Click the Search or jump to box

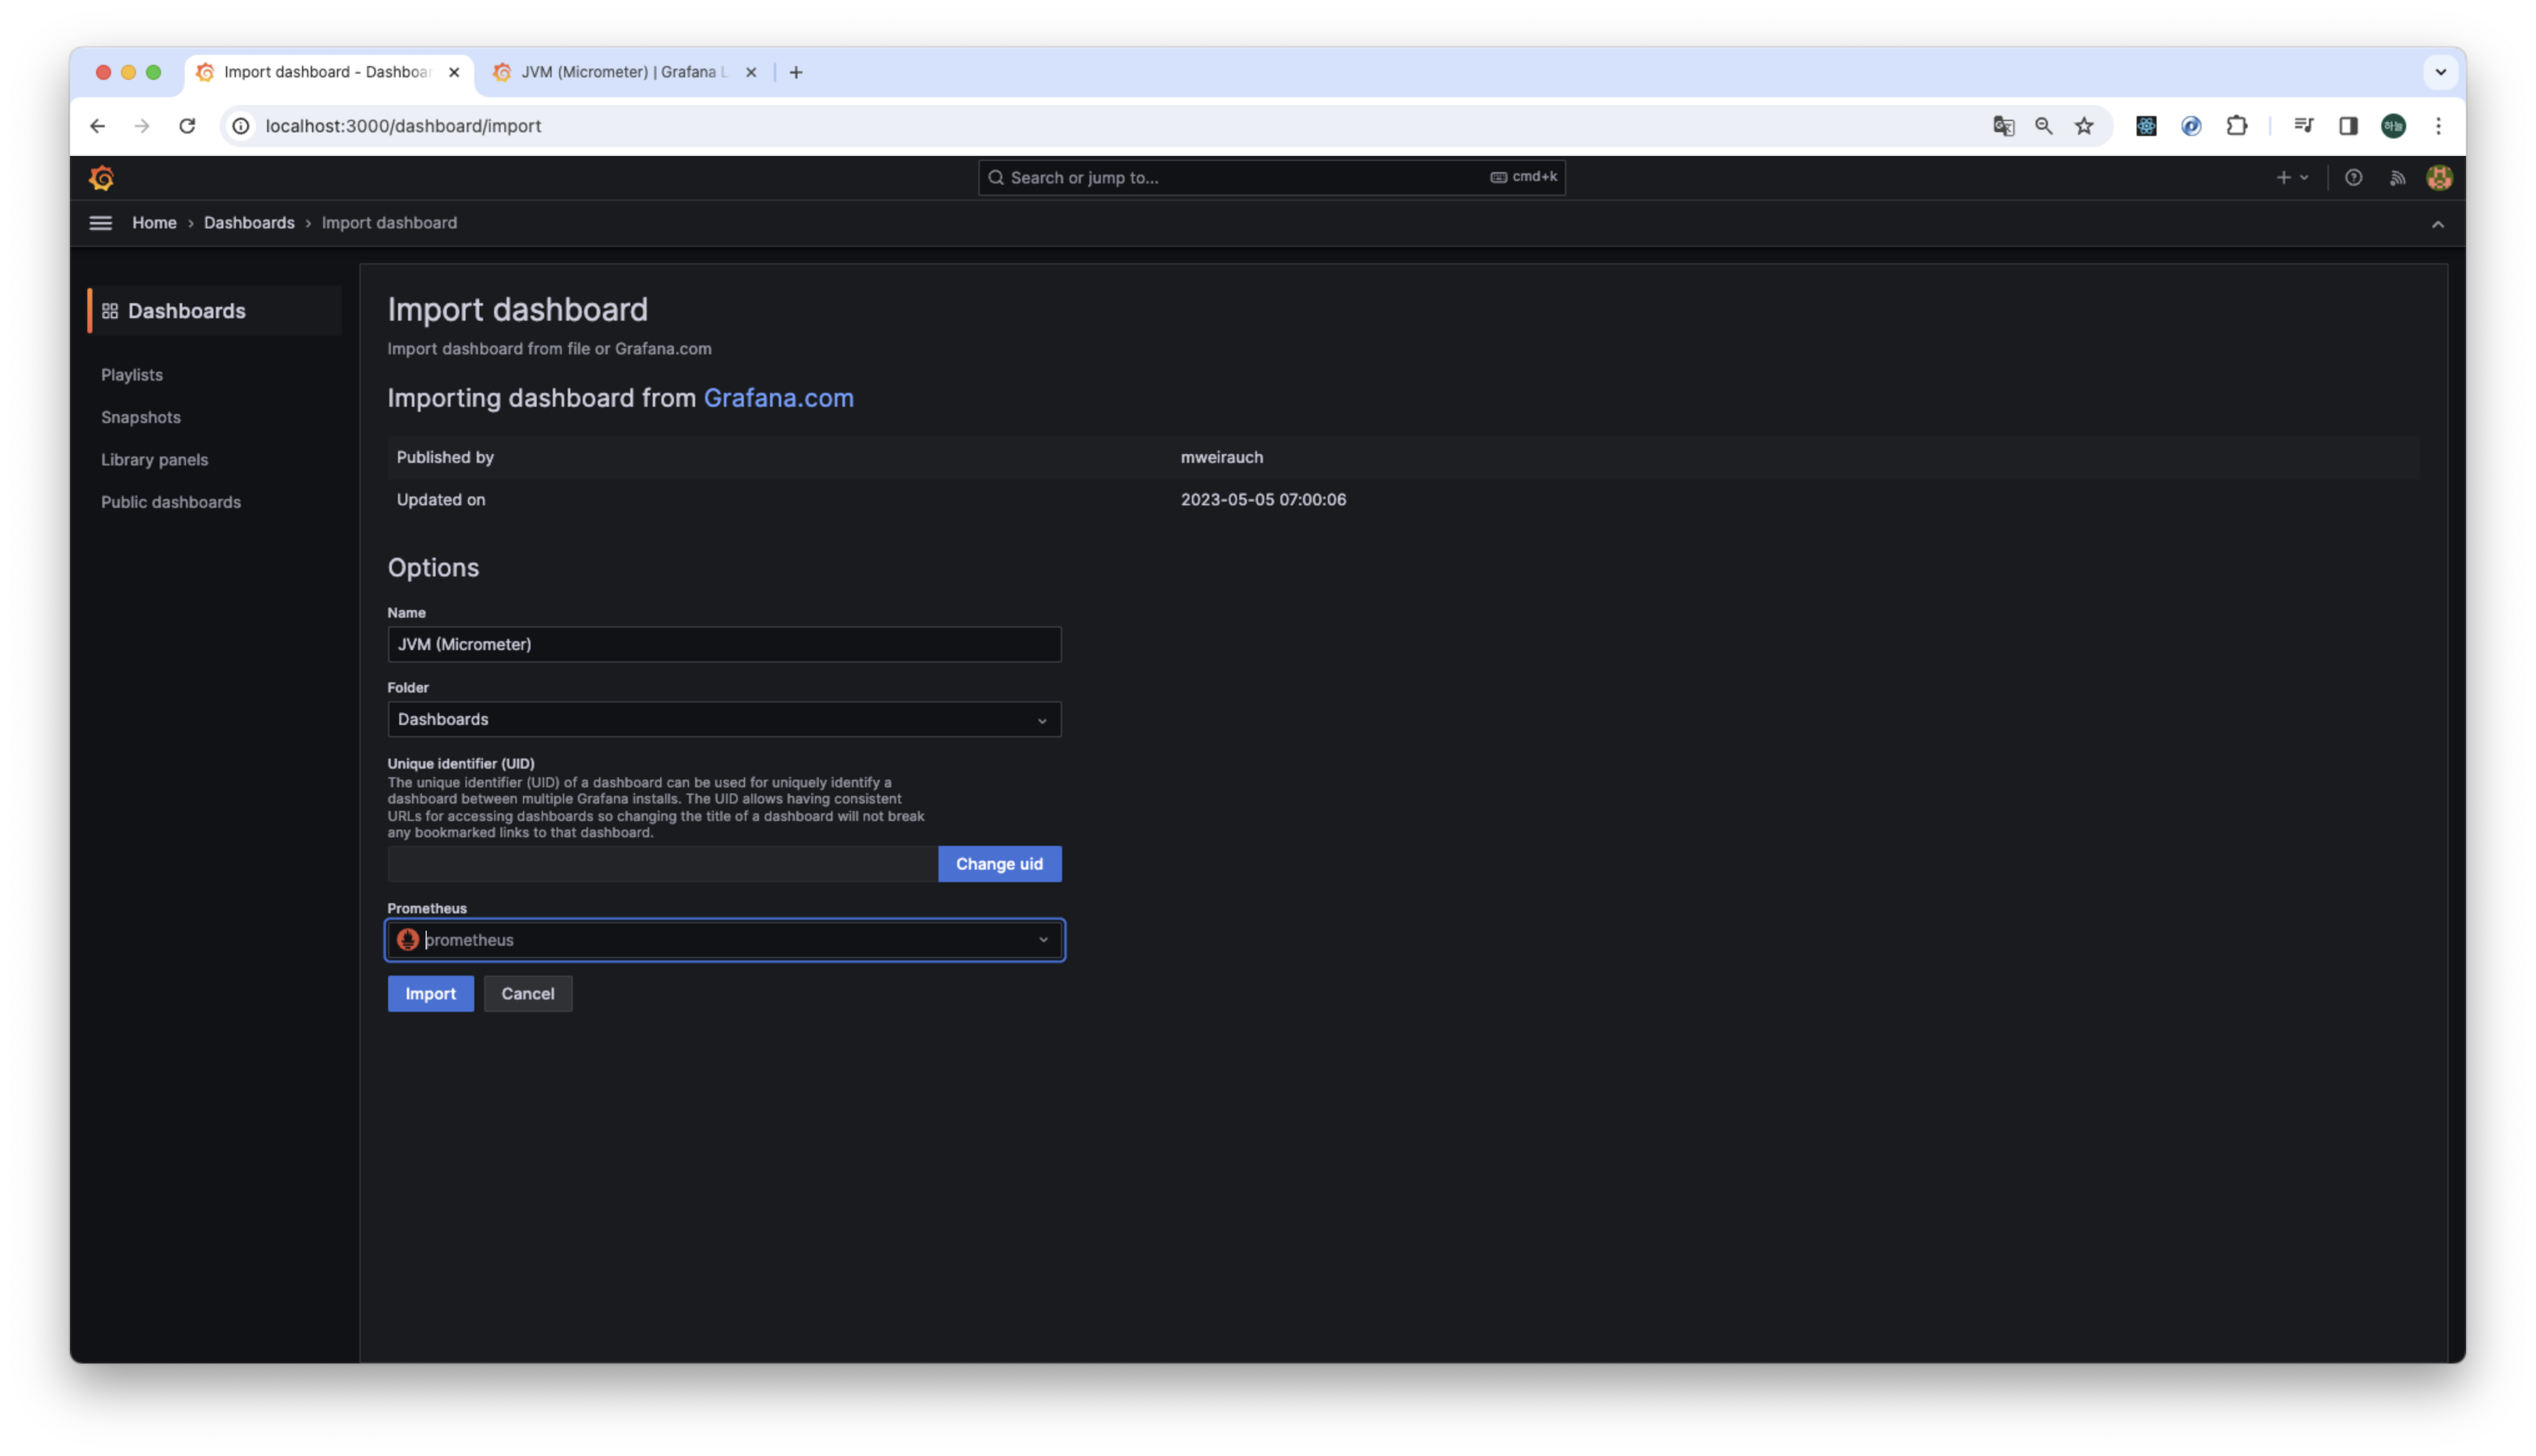click(x=1271, y=178)
